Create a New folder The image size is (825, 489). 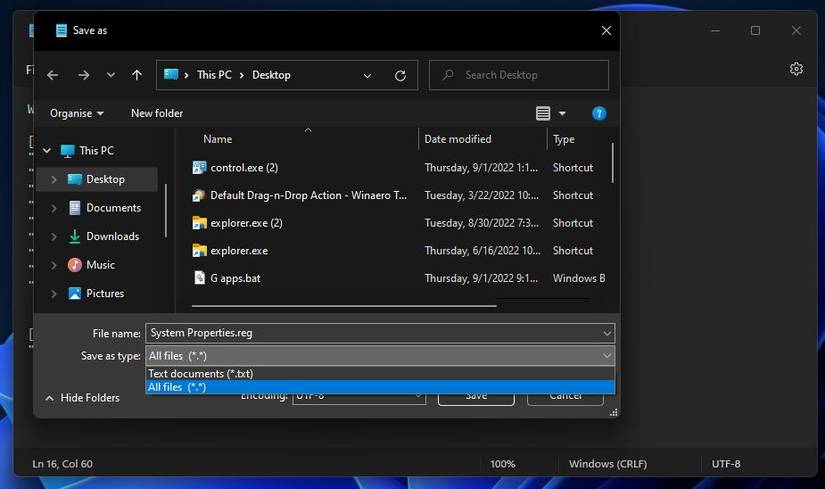click(157, 113)
